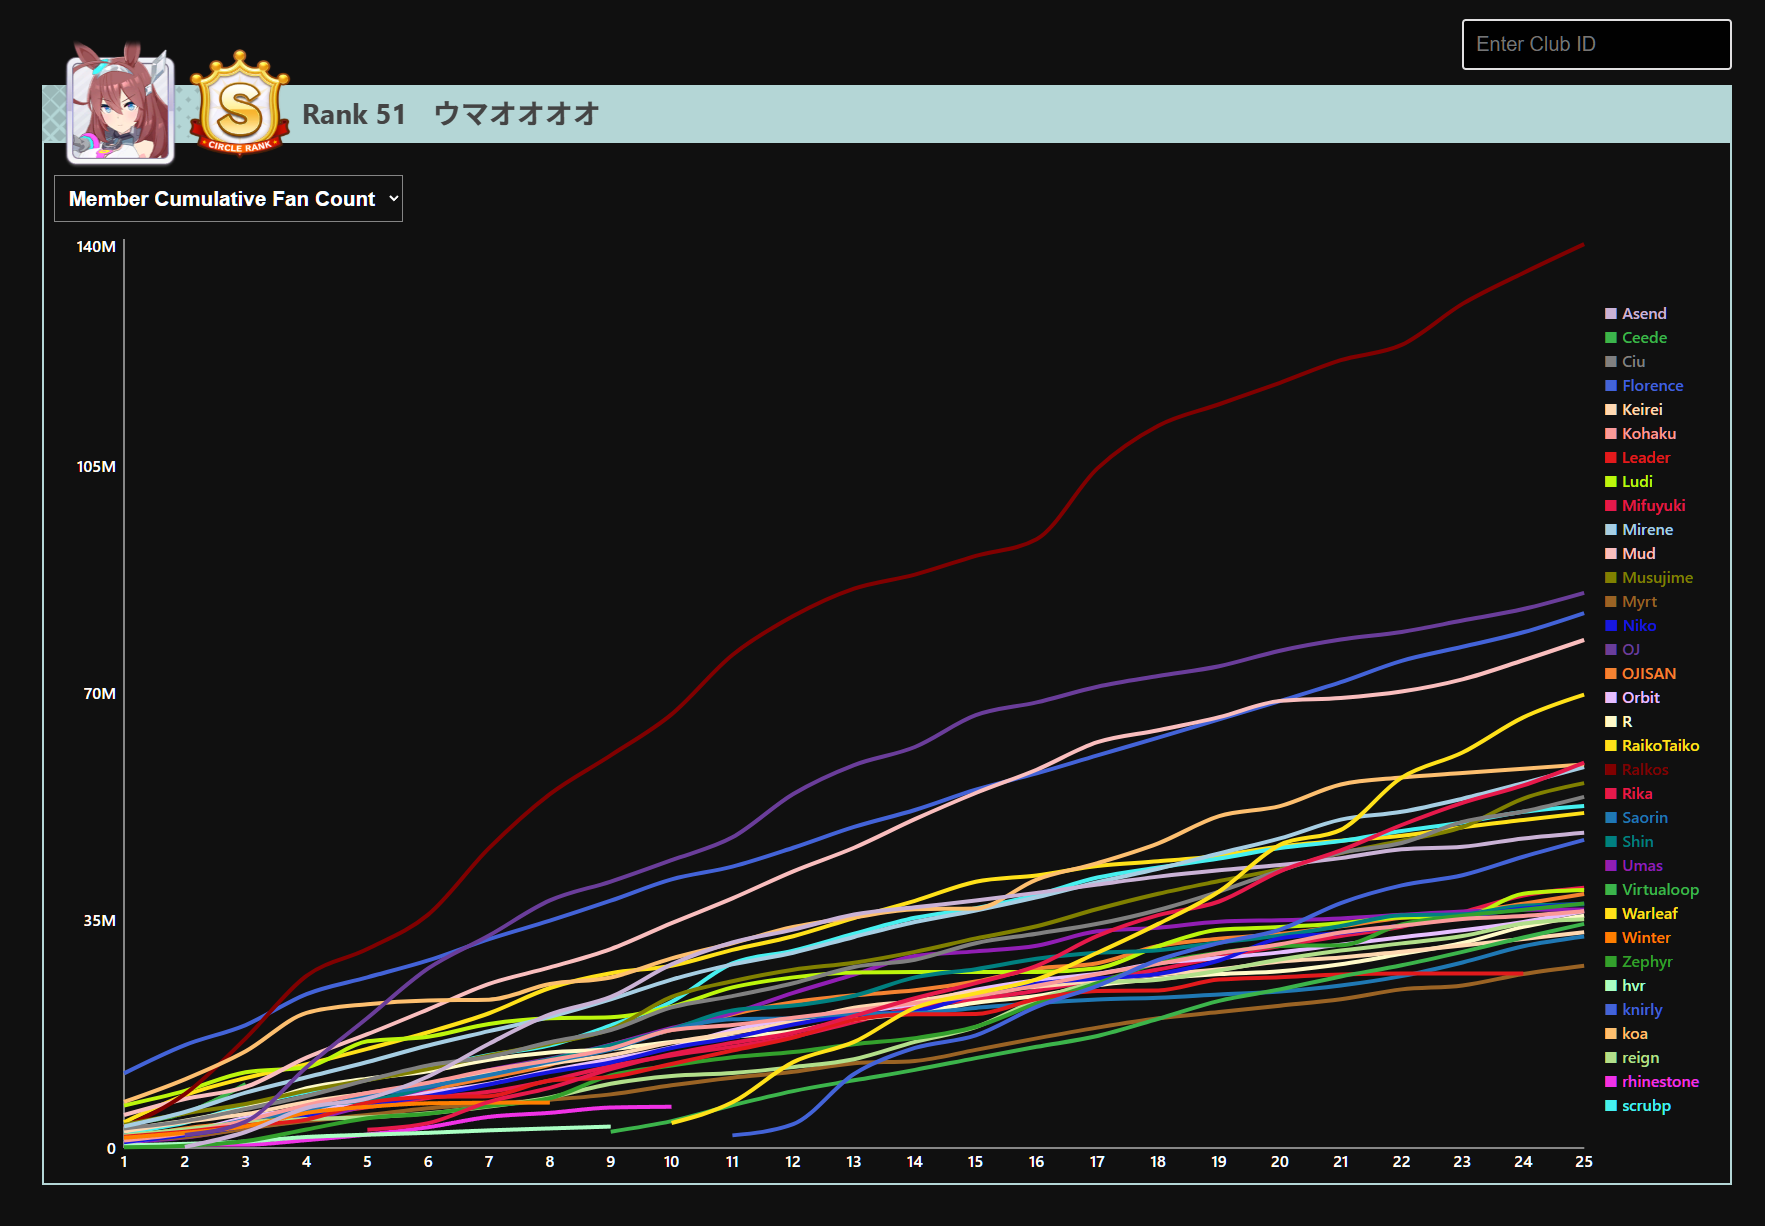Toggle the hvr series in the legend
The width and height of the screenshot is (1765, 1226).
(x=1625, y=986)
